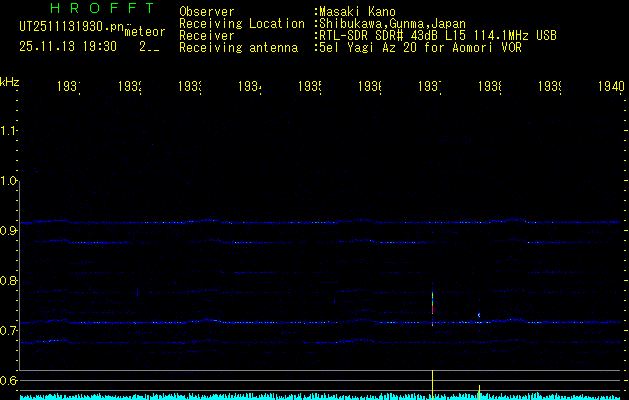Click the 25.11.13 19:30 timestamp
This screenshot has width=629, height=400.
(67, 46)
